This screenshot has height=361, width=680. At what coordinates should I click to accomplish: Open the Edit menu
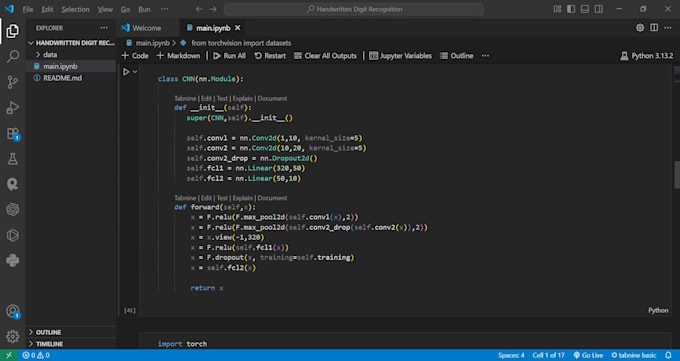pos(47,9)
